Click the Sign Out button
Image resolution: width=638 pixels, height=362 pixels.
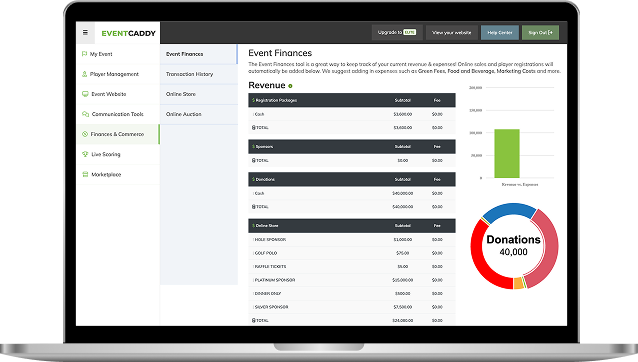point(540,33)
